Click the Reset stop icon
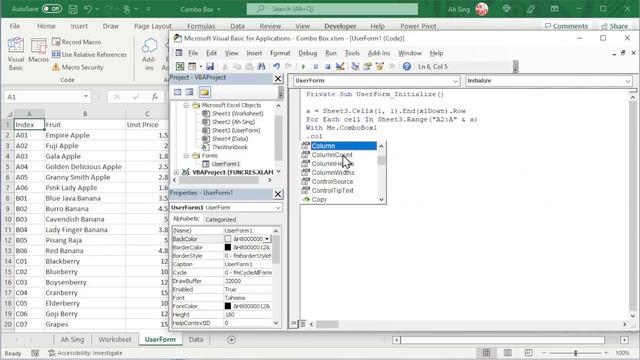This screenshot has height=360, width=640. (327, 67)
